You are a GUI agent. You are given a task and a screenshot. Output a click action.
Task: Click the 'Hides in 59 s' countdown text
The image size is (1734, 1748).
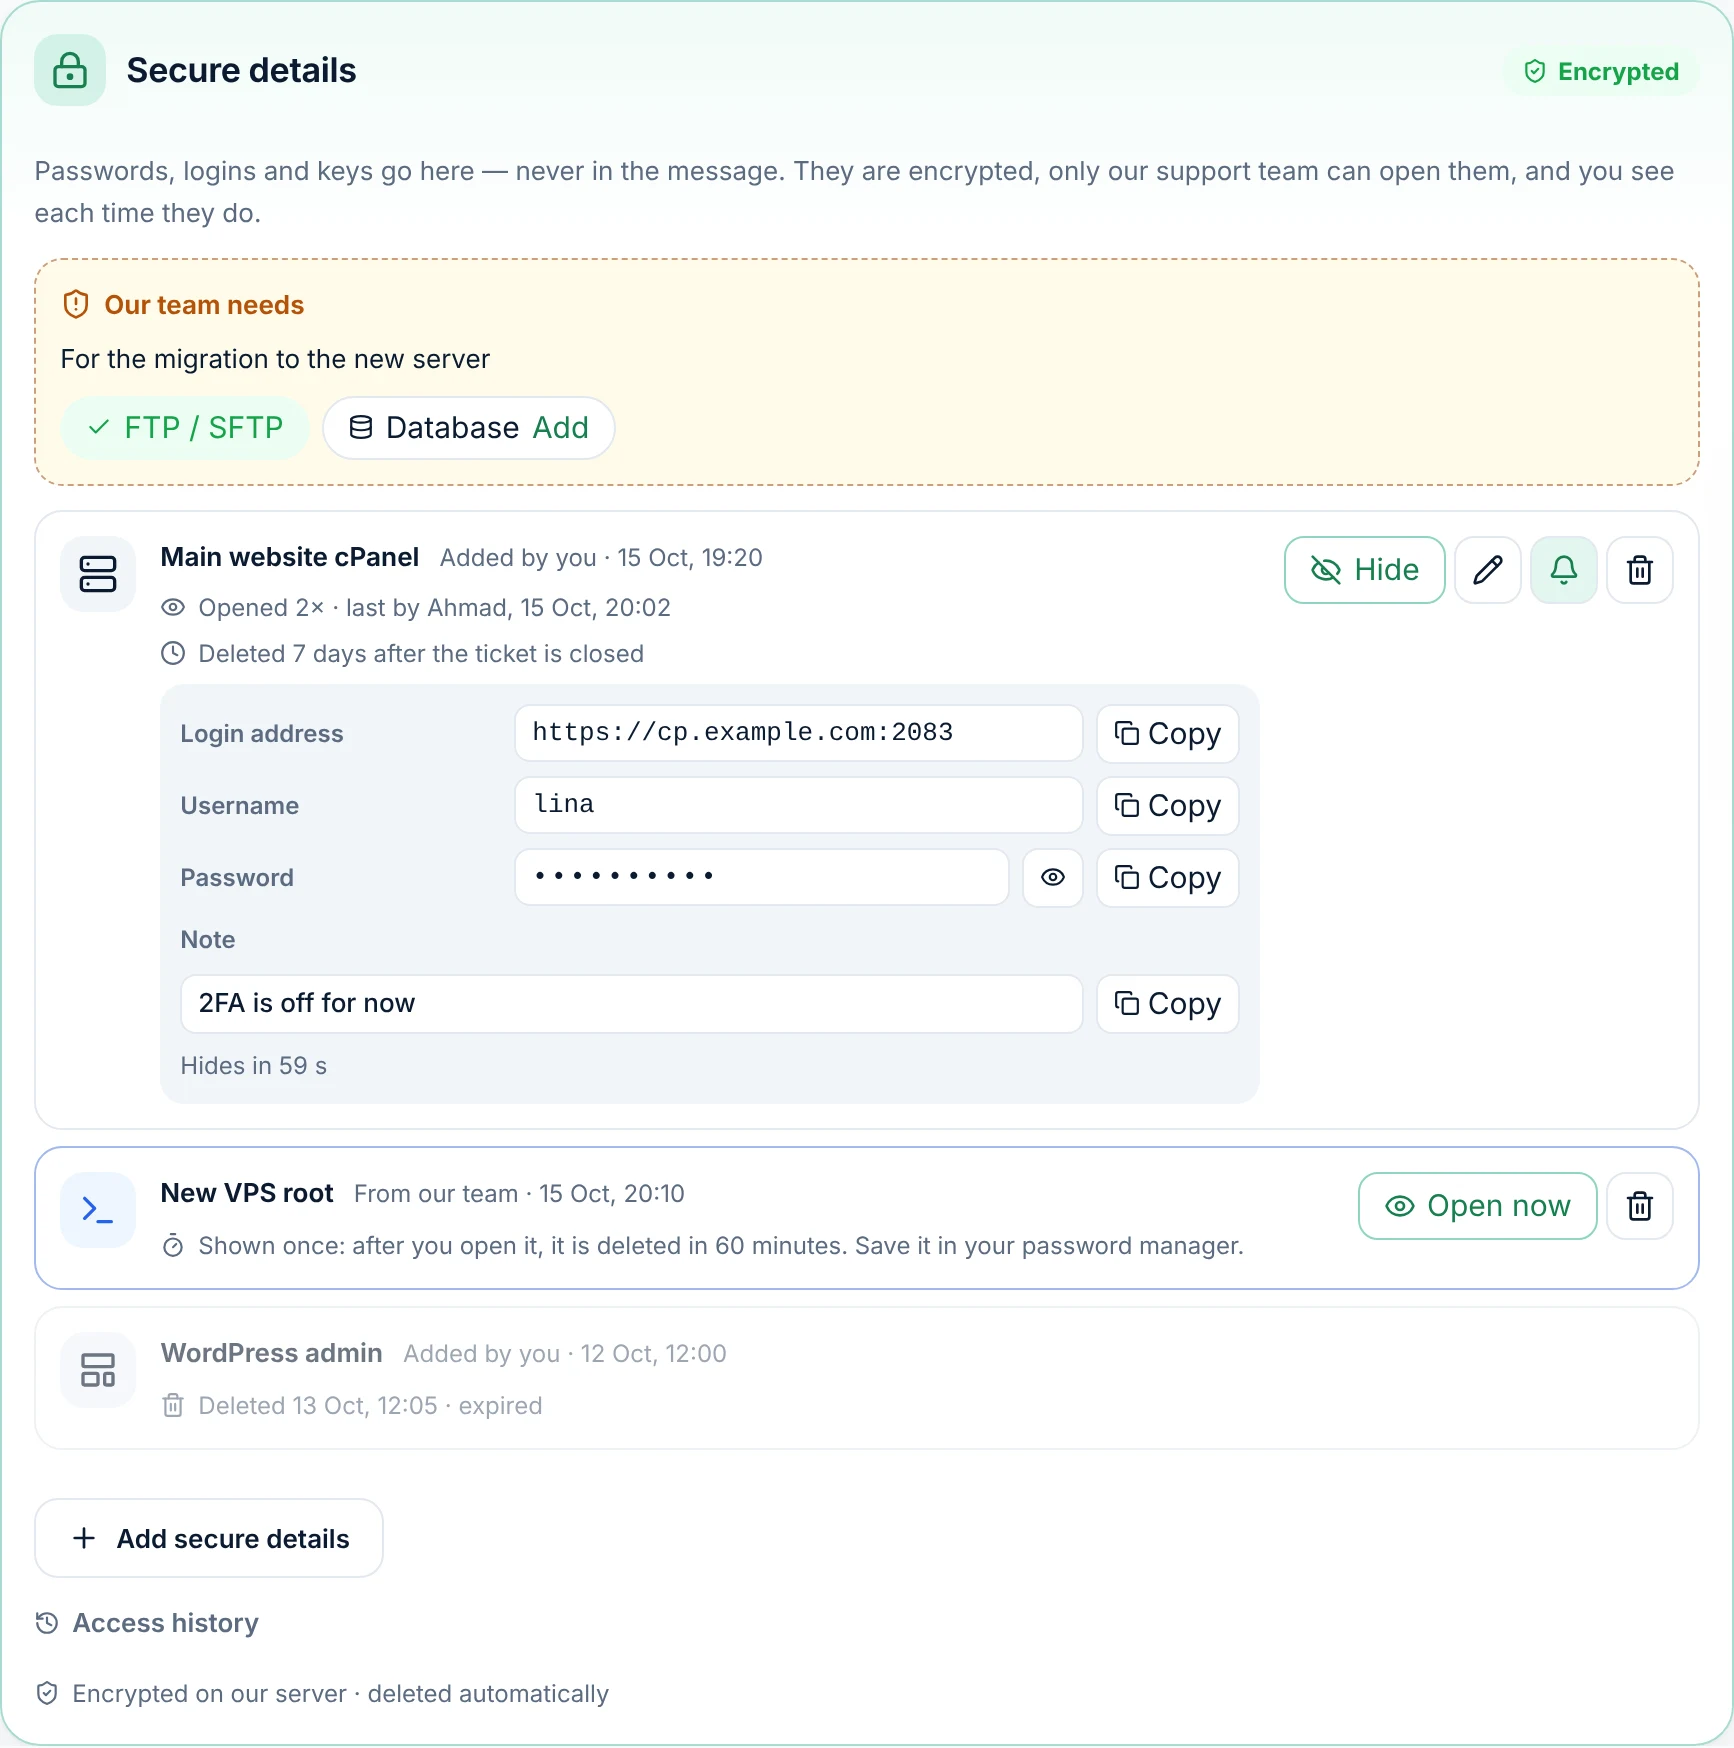click(254, 1066)
